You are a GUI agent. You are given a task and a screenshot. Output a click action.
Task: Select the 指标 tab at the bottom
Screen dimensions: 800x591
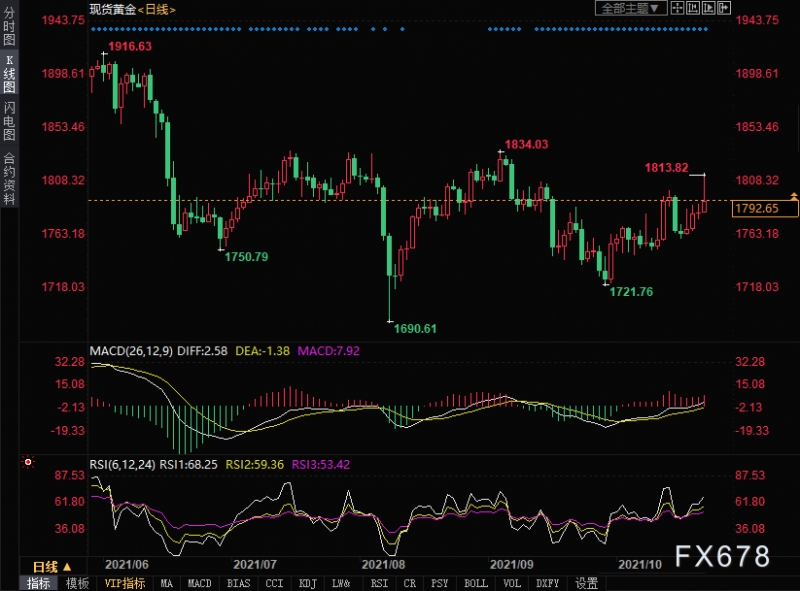pos(39,584)
